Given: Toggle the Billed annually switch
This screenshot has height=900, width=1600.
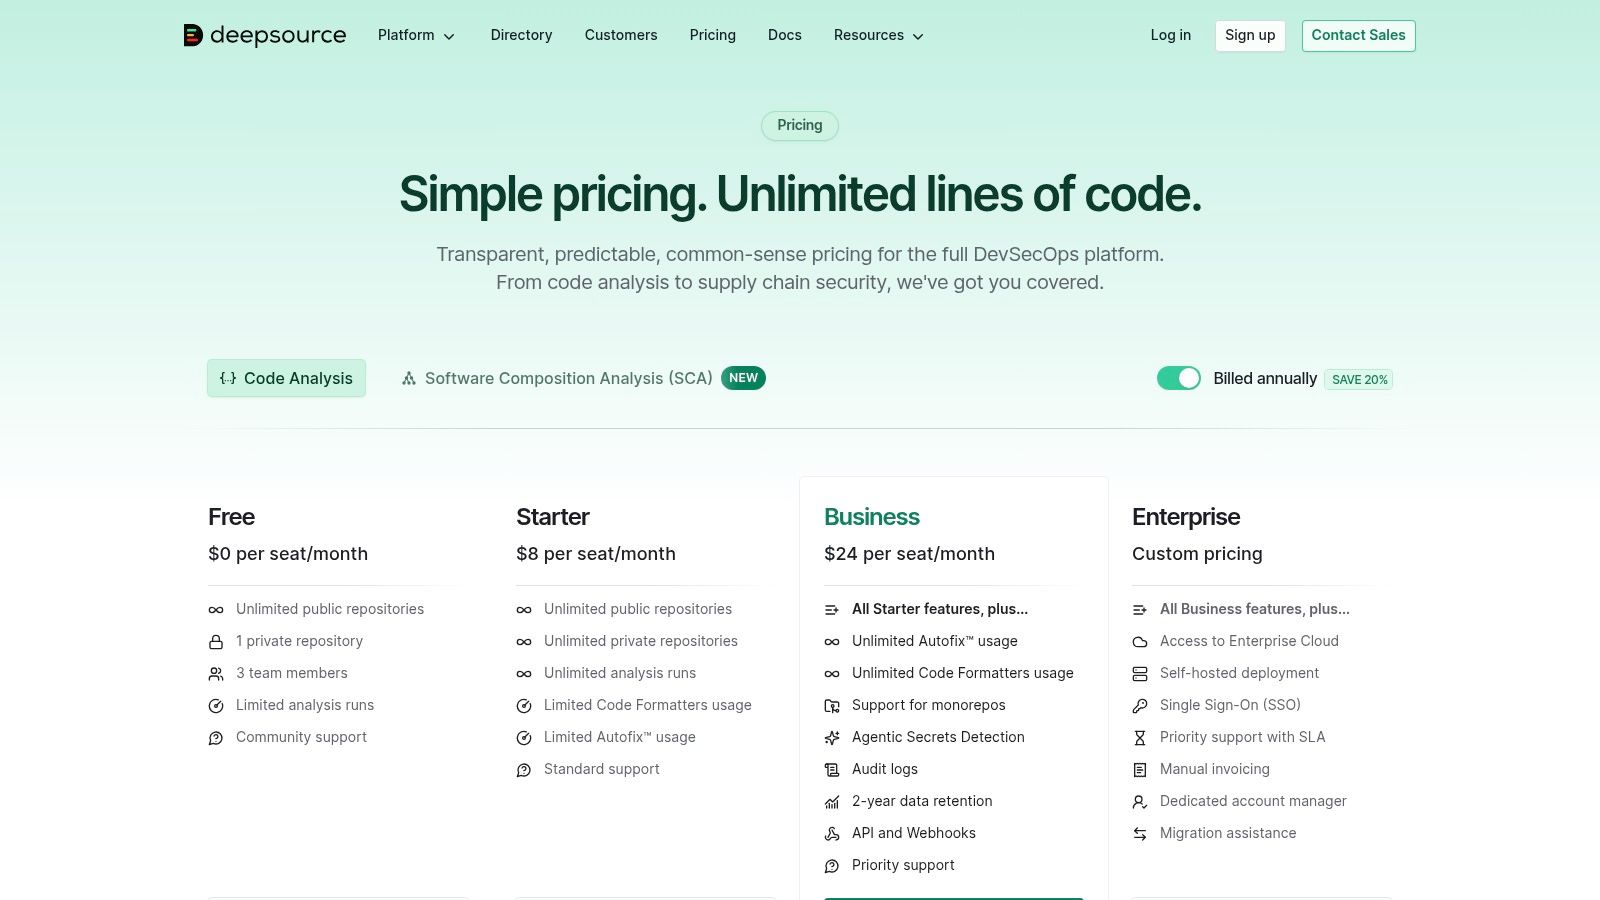Looking at the screenshot, I should [x=1178, y=378].
